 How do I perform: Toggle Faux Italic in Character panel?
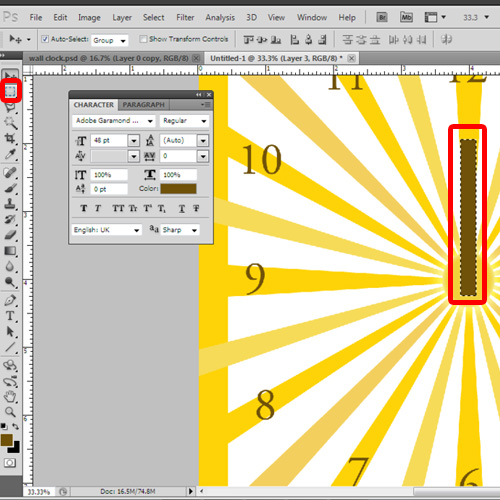97,208
